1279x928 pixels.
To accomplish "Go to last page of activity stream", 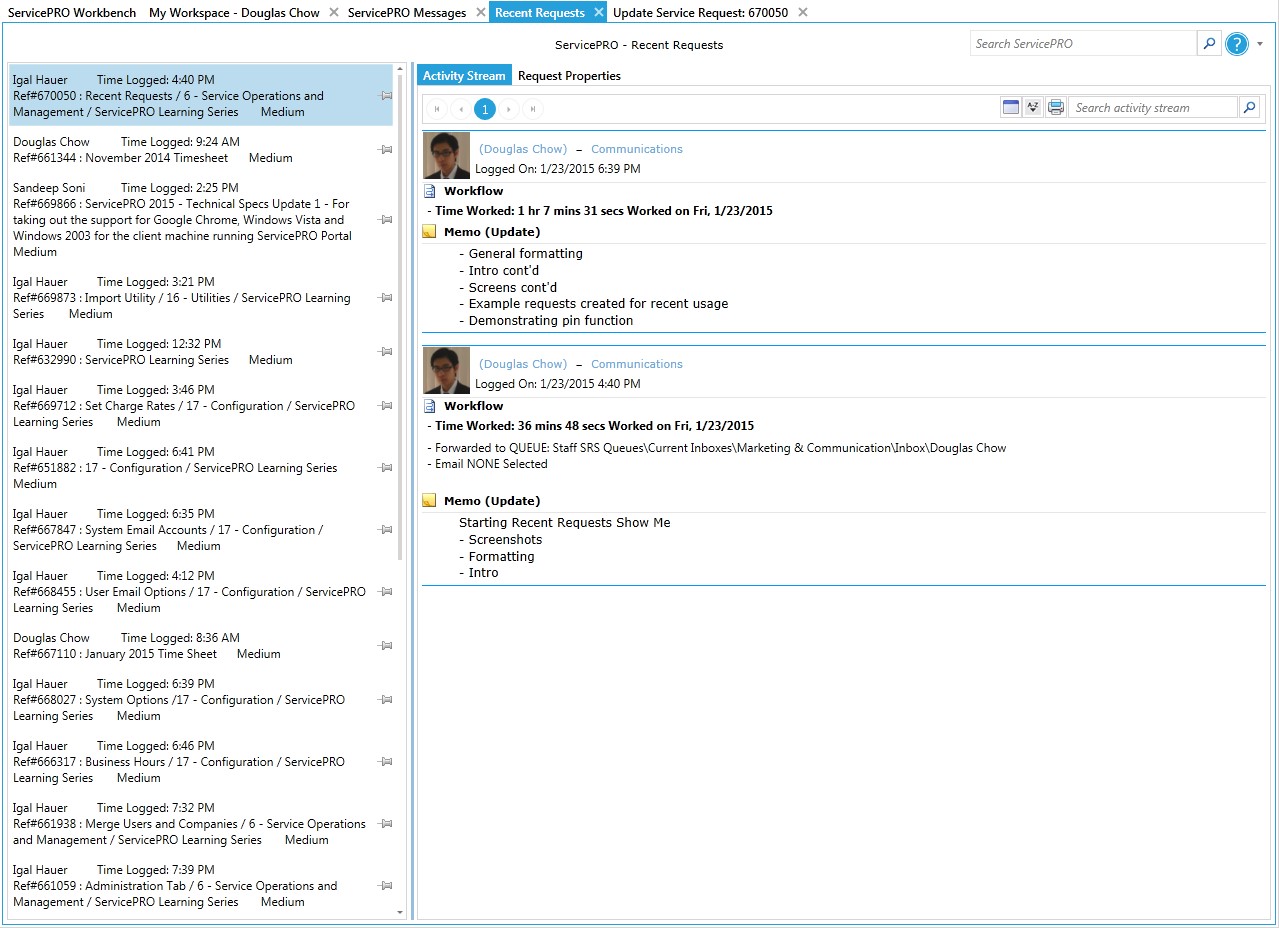I will [x=533, y=109].
